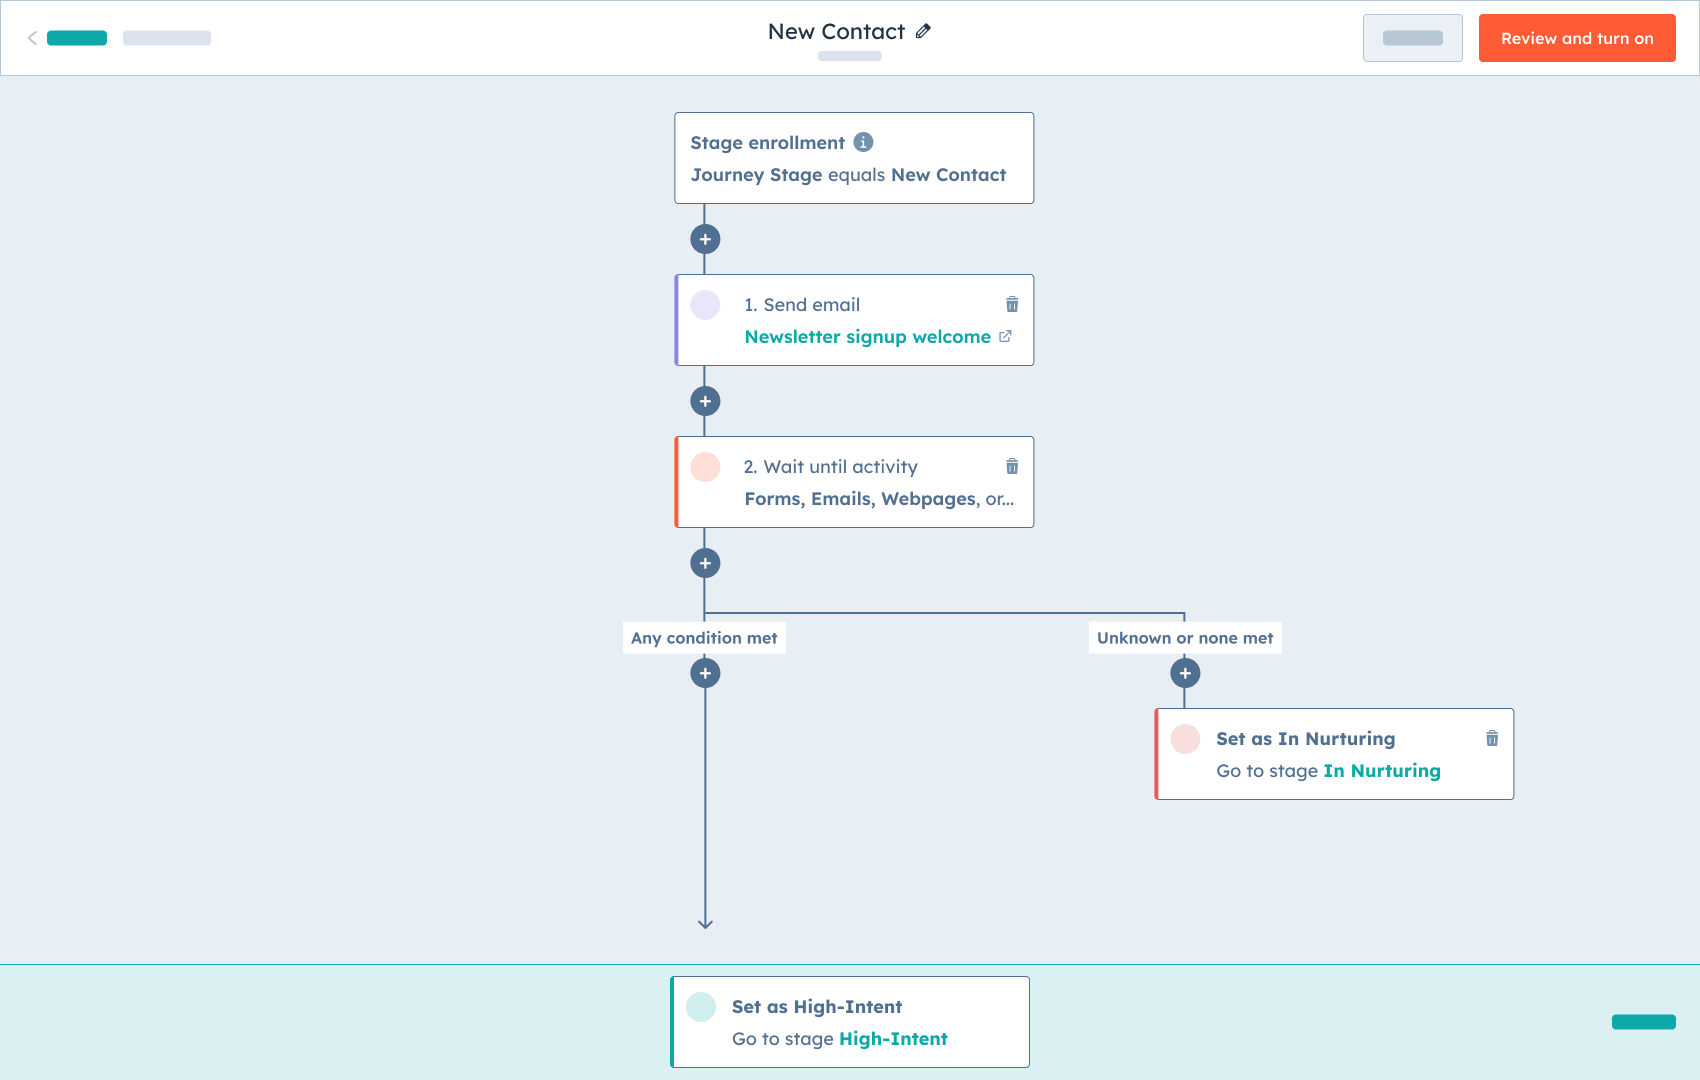Open Newsletter signup welcome external link icon
The height and width of the screenshot is (1080, 1700).
[x=1005, y=337]
